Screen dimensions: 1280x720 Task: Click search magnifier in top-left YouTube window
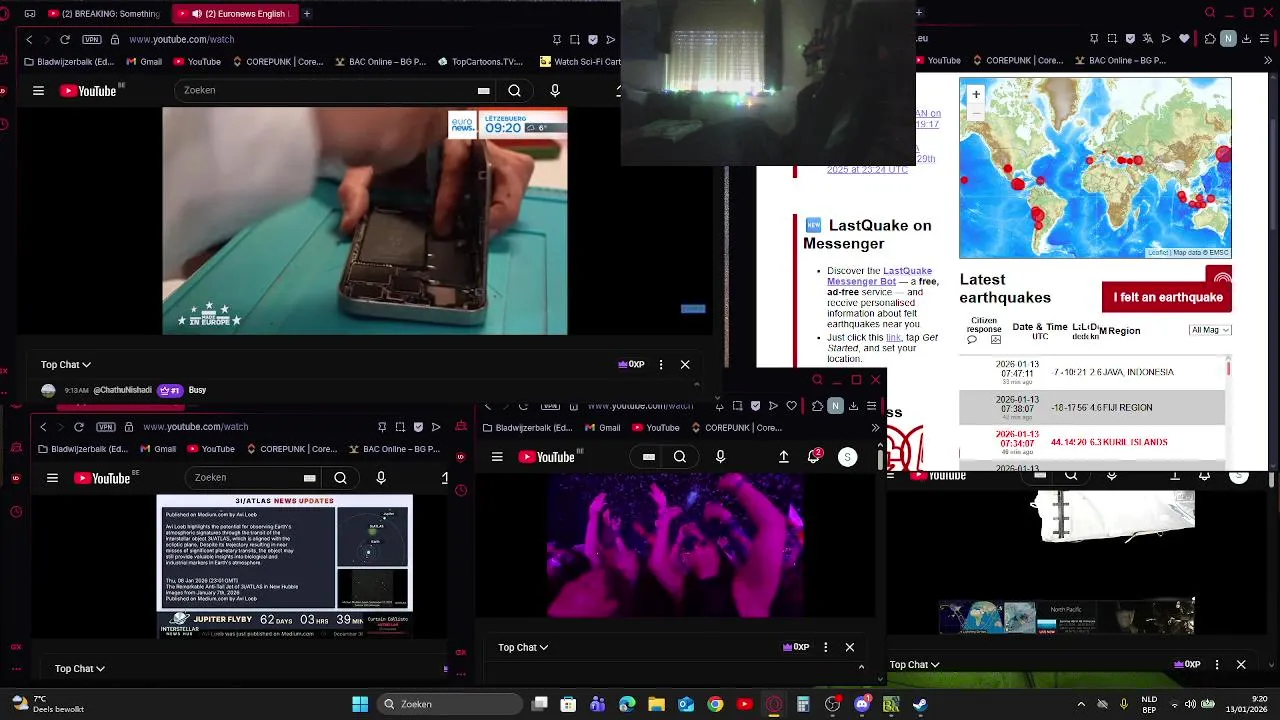pyautogui.click(x=514, y=90)
